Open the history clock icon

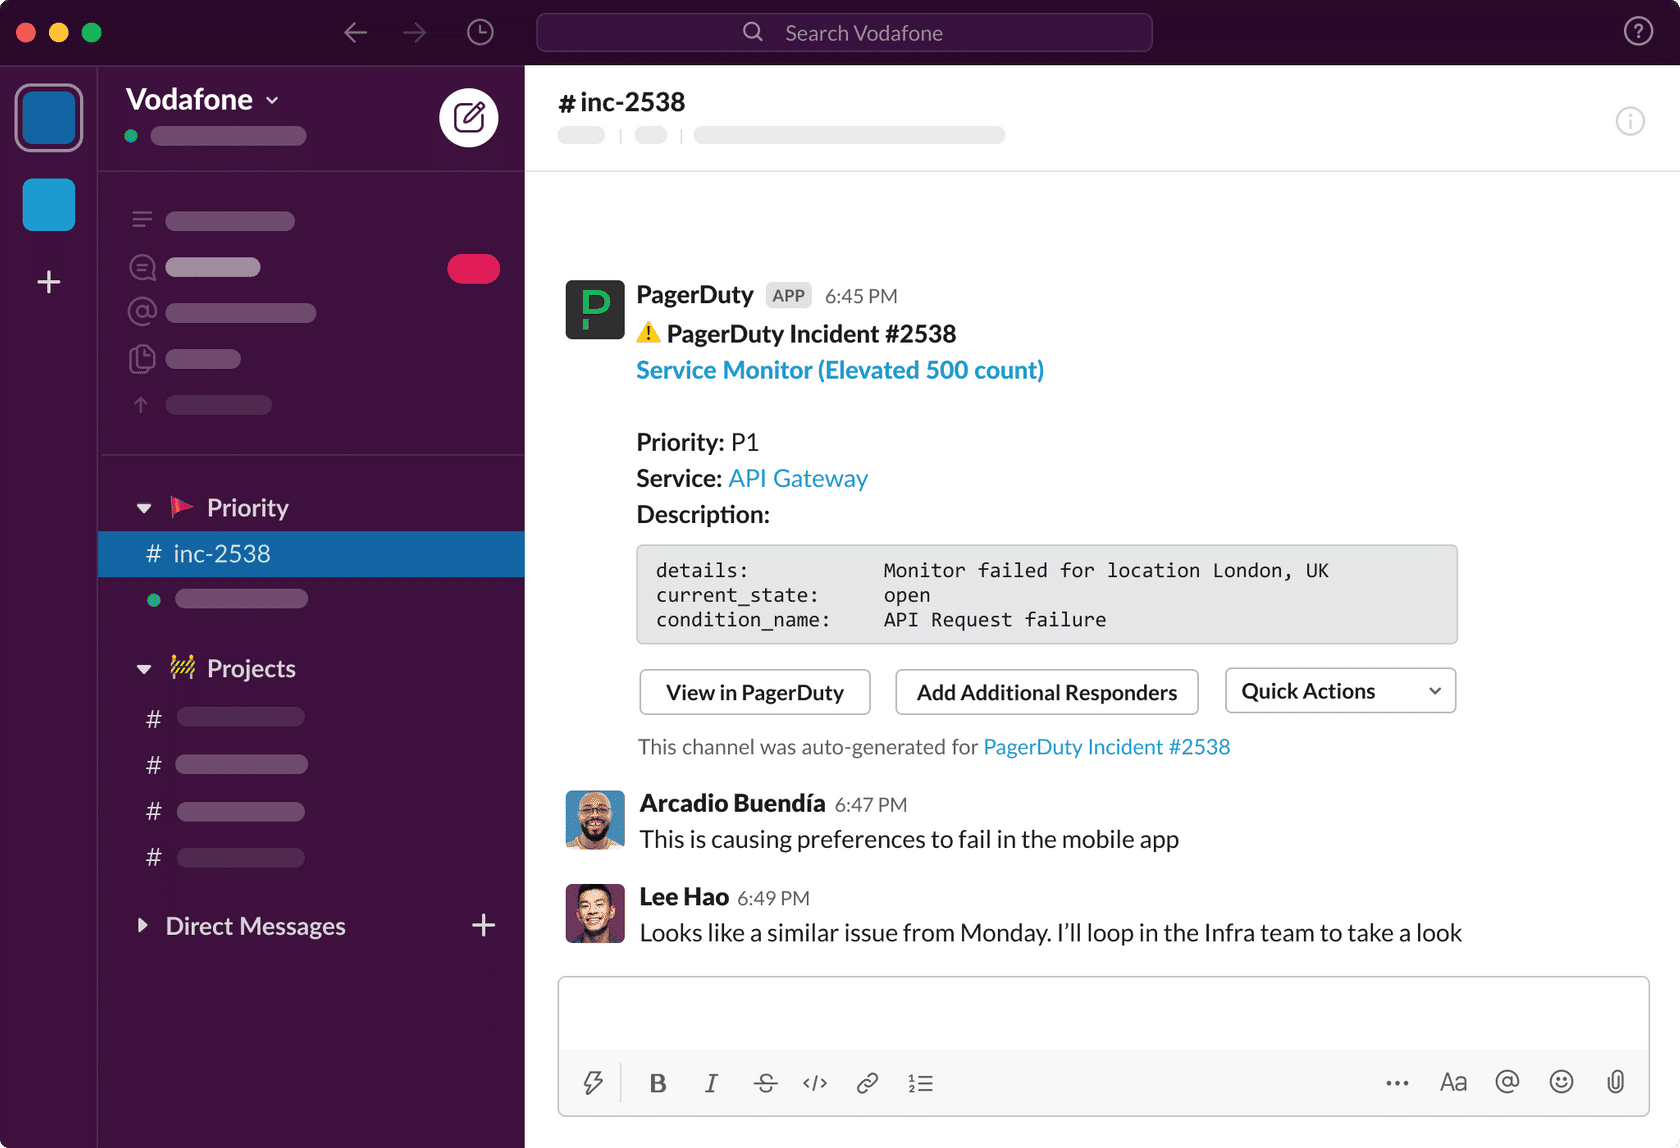pos(480,32)
